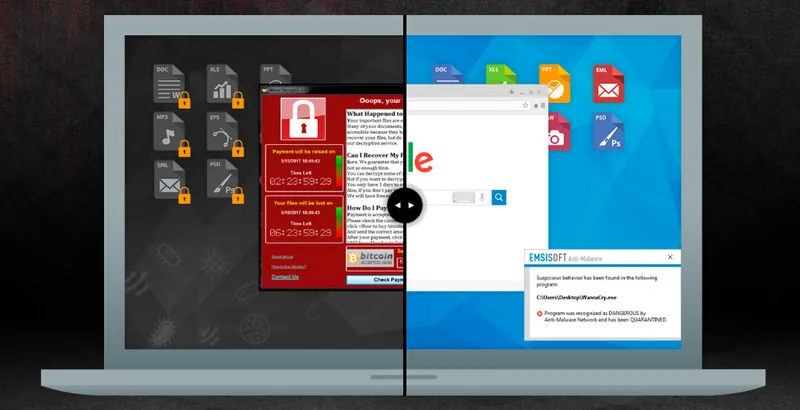Click the Check Payment button
This screenshot has width=800, height=410.
(375, 280)
